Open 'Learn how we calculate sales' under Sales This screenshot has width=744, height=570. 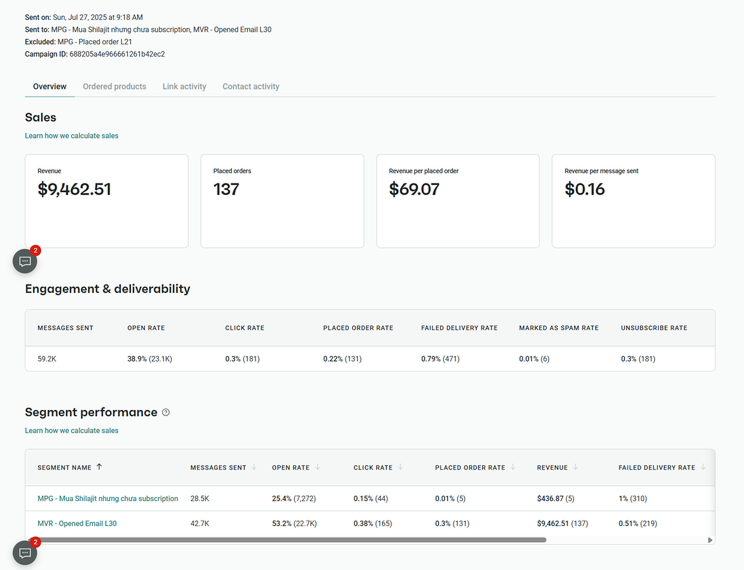(71, 136)
